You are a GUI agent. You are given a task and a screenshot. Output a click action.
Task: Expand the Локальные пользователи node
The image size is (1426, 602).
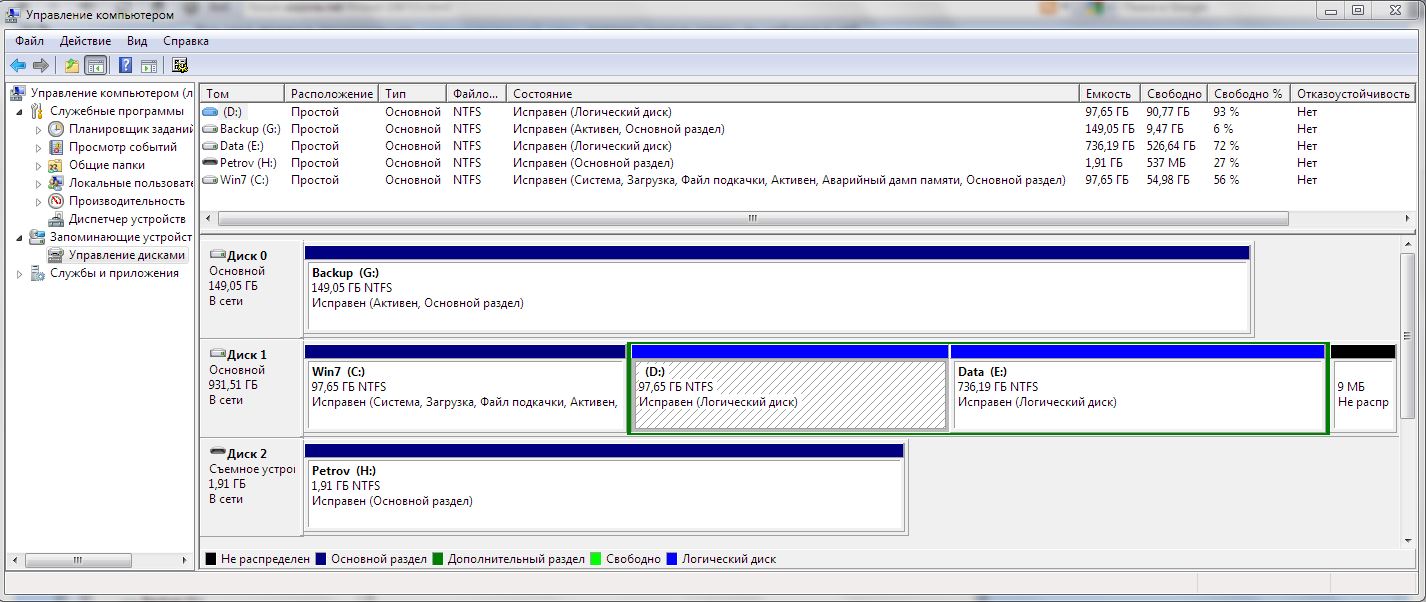click(39, 183)
